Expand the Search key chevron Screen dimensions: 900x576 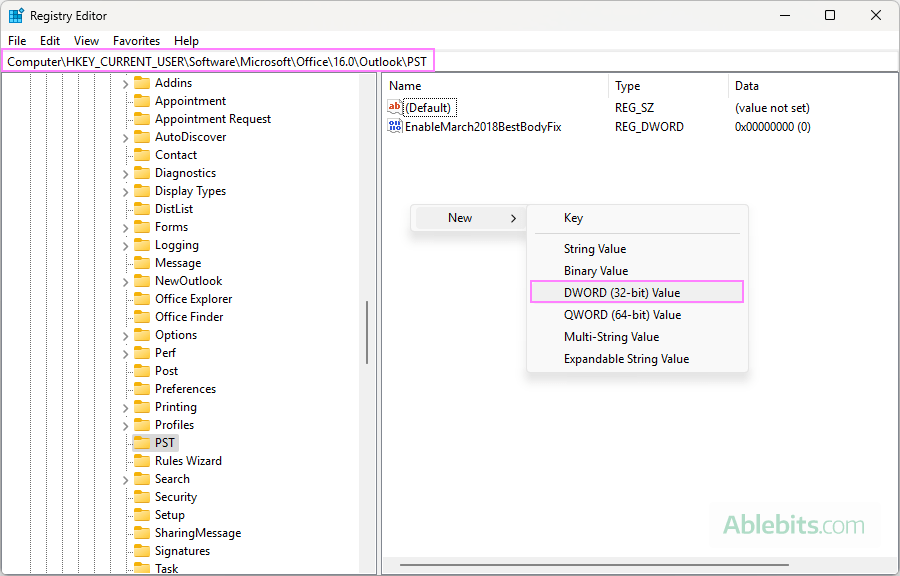click(125, 480)
